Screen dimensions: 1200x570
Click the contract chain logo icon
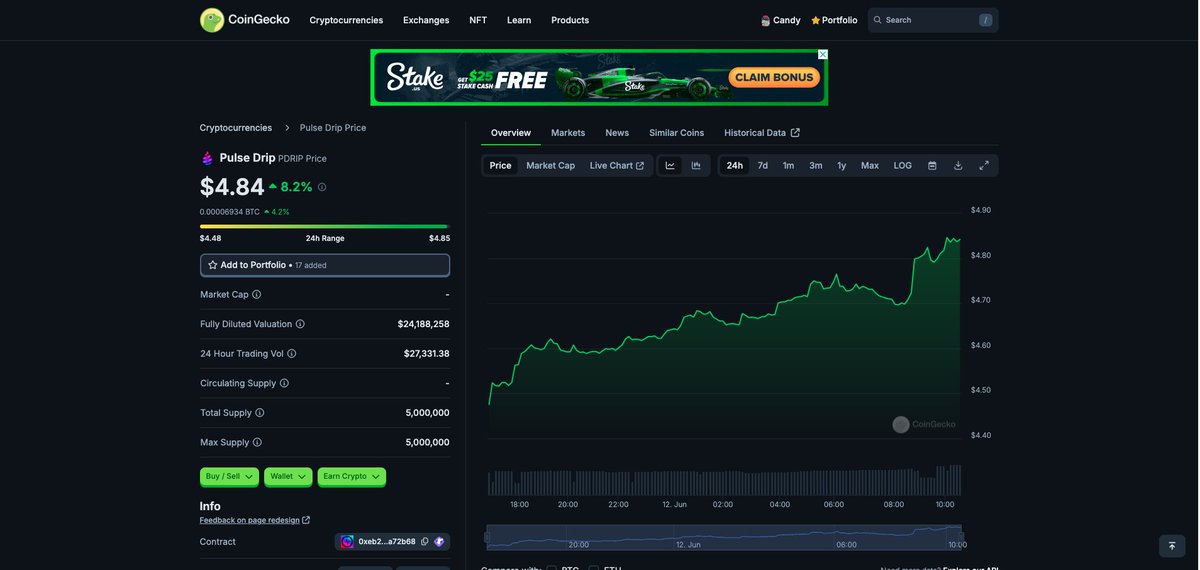point(347,542)
